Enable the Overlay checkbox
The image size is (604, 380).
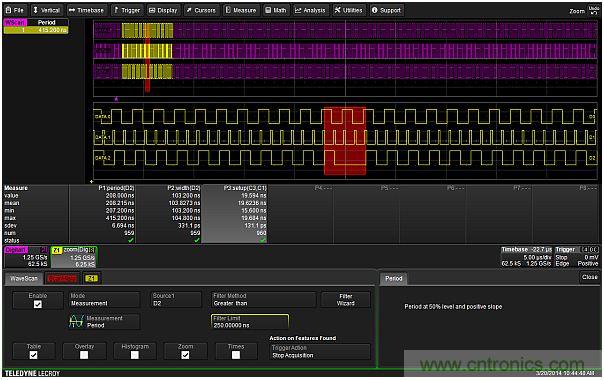coord(84,355)
